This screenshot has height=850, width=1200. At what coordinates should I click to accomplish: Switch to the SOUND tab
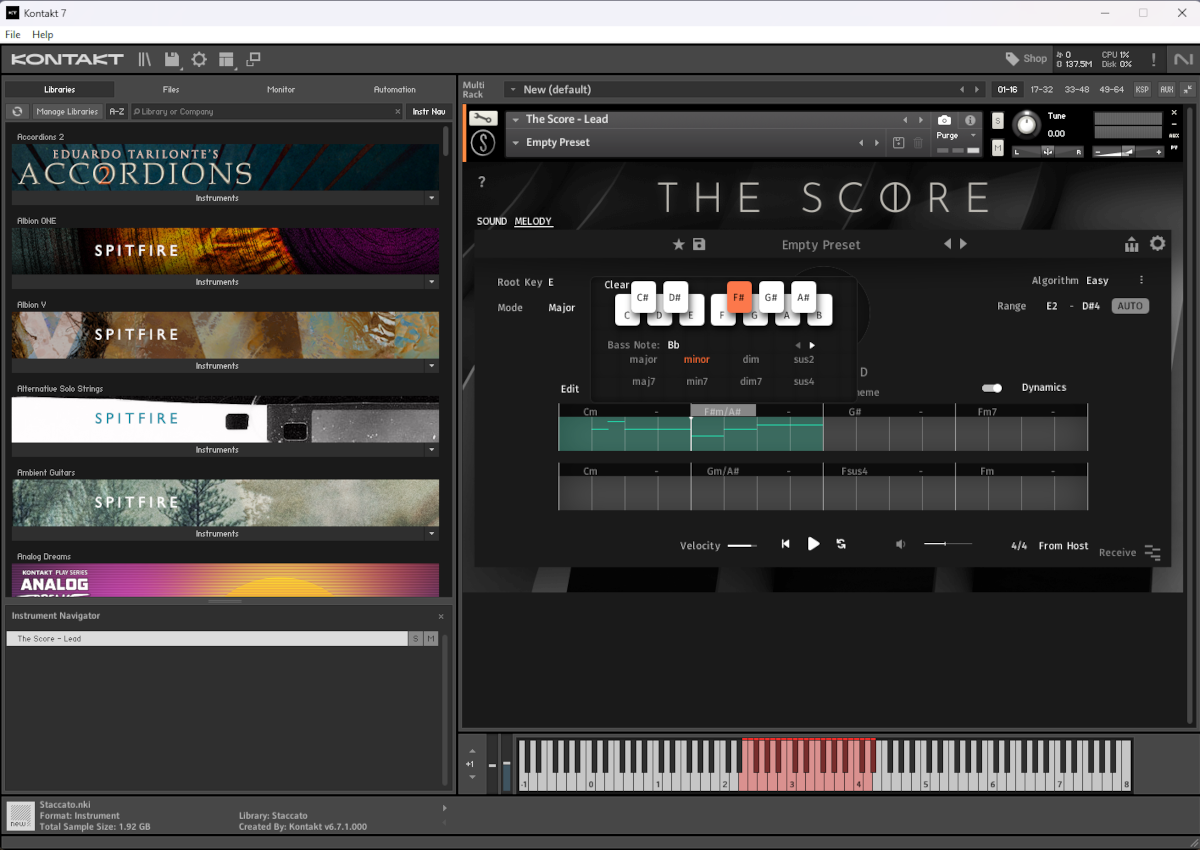tap(492, 221)
